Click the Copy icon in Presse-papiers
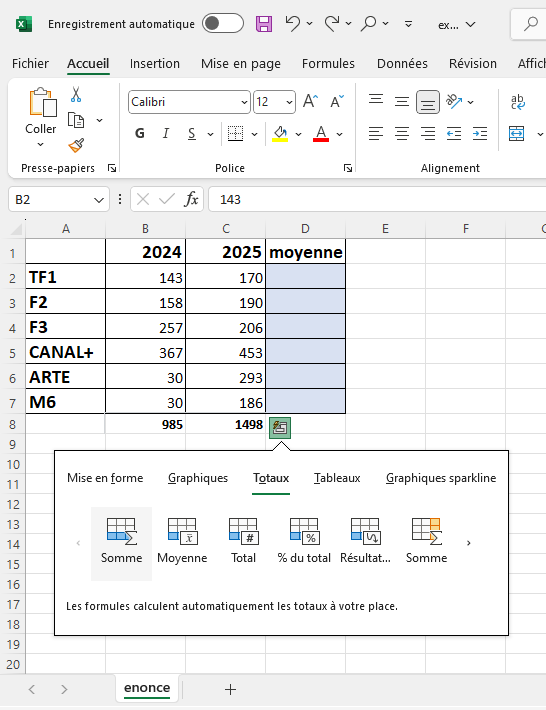 tap(76, 120)
